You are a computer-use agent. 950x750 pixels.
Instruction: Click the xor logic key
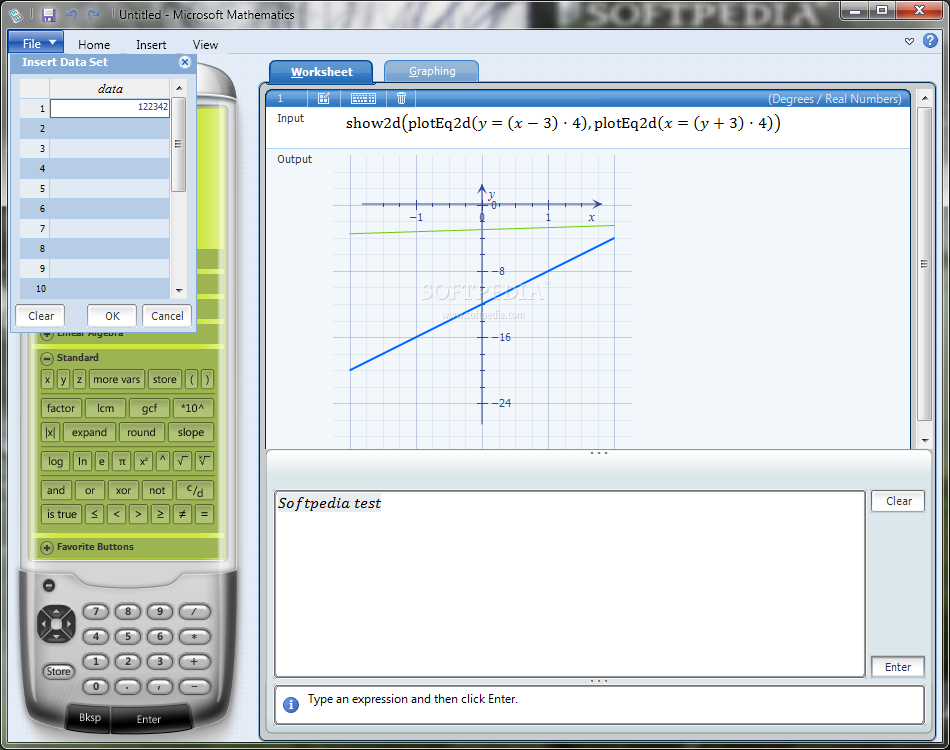[123, 491]
